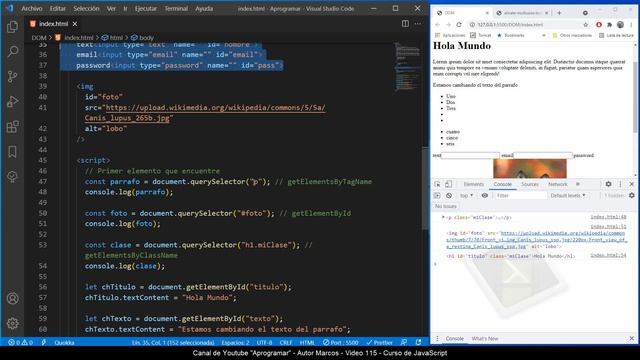Image resolution: width=640 pixels, height=360 pixels.
Task: Expand the bookmarks bar overflow chevron
Action: pyautogui.click(x=544, y=36)
